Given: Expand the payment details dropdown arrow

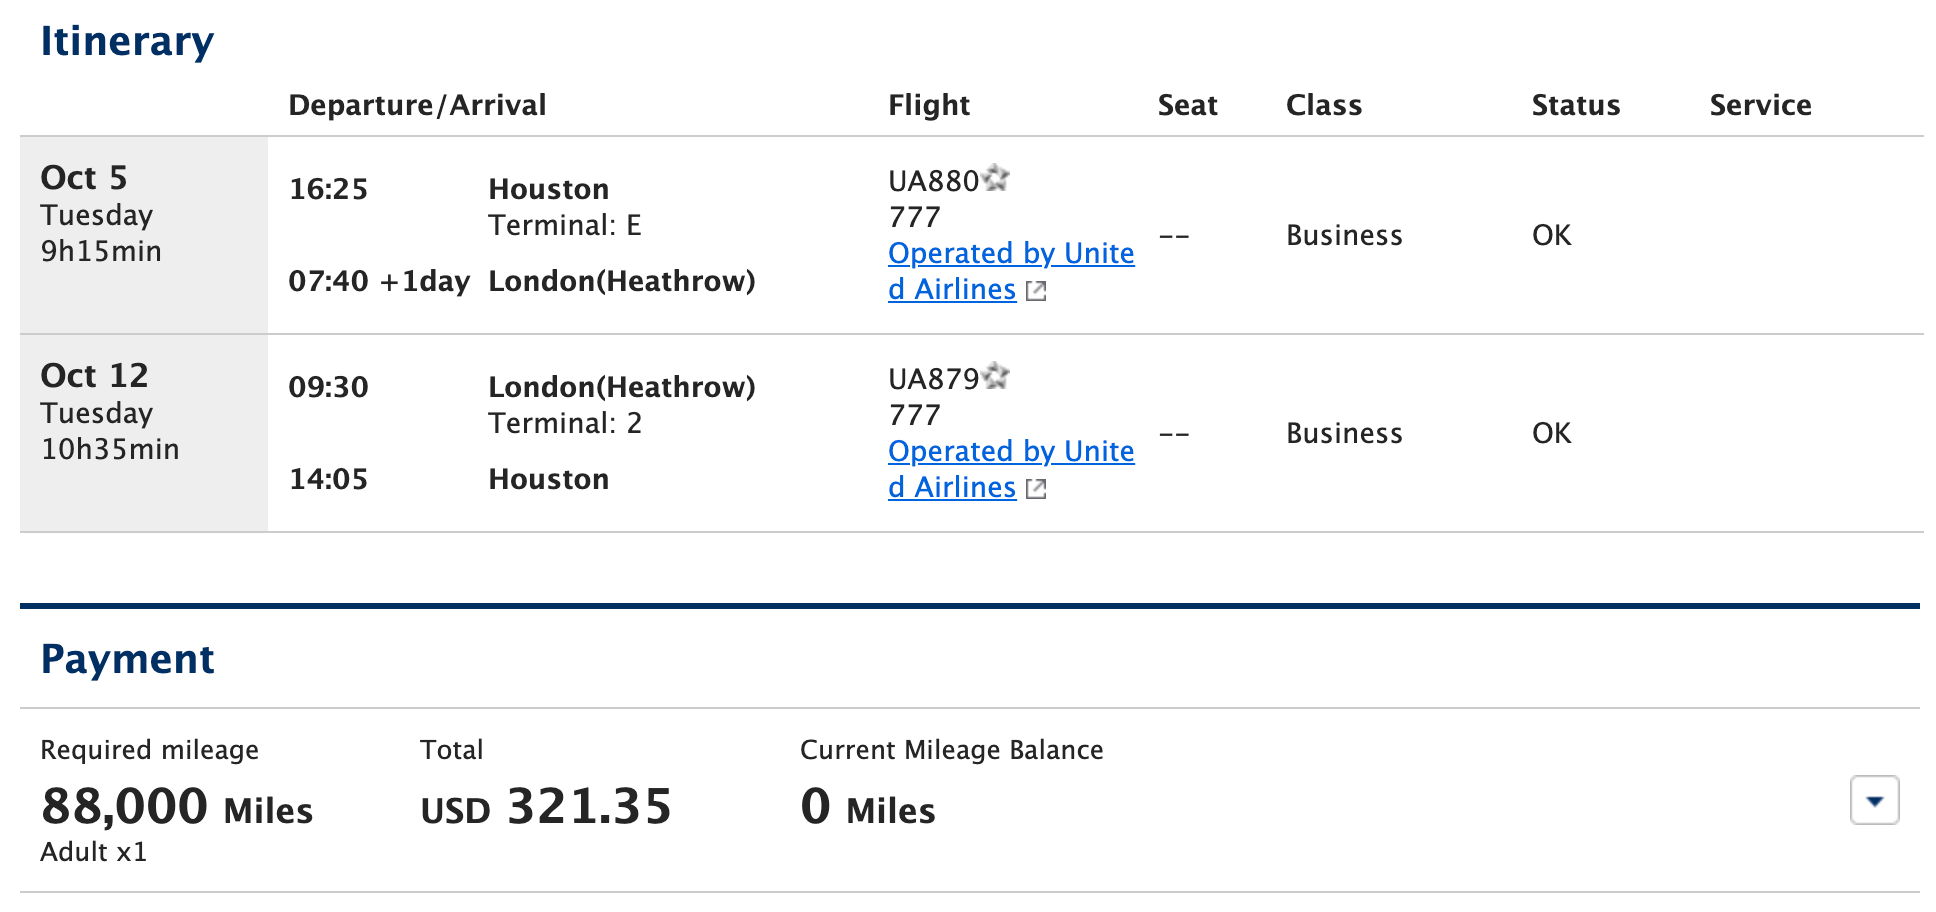Looking at the screenshot, I should [x=1874, y=800].
